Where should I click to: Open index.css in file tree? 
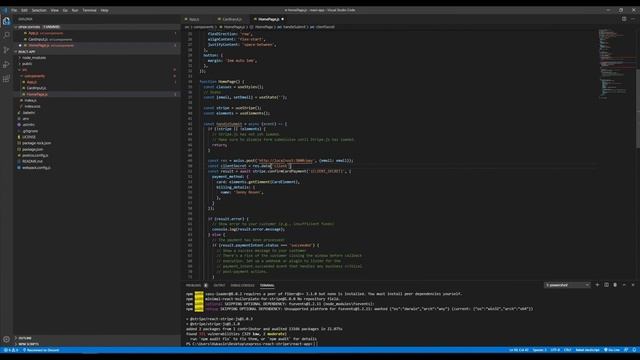click(98, 107)
